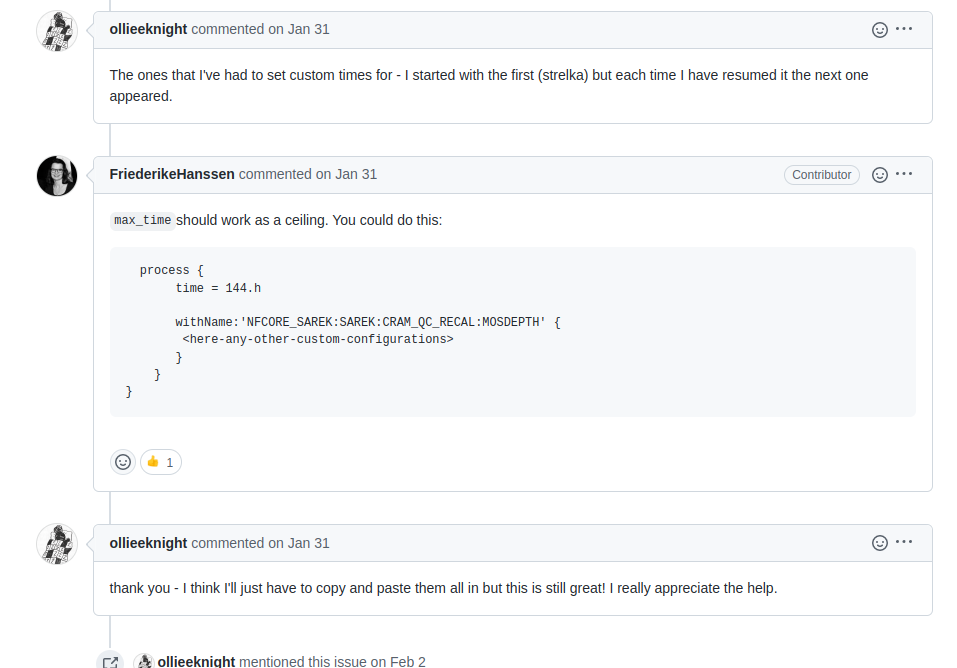Toggle the thumbs-up reaction on FriederikeHanssen's comment
Viewport: 957px width, 668px height.
160,461
